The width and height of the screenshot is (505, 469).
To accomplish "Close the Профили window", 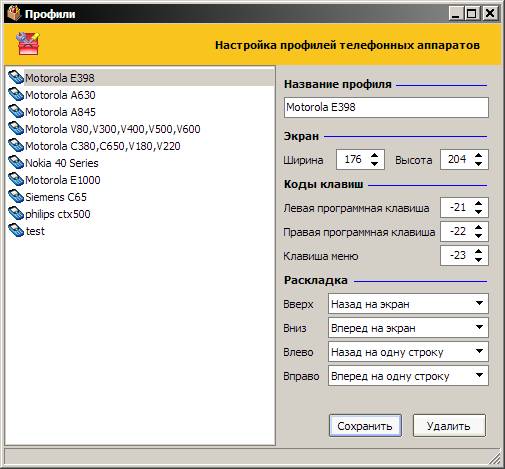I will tap(490, 14).
